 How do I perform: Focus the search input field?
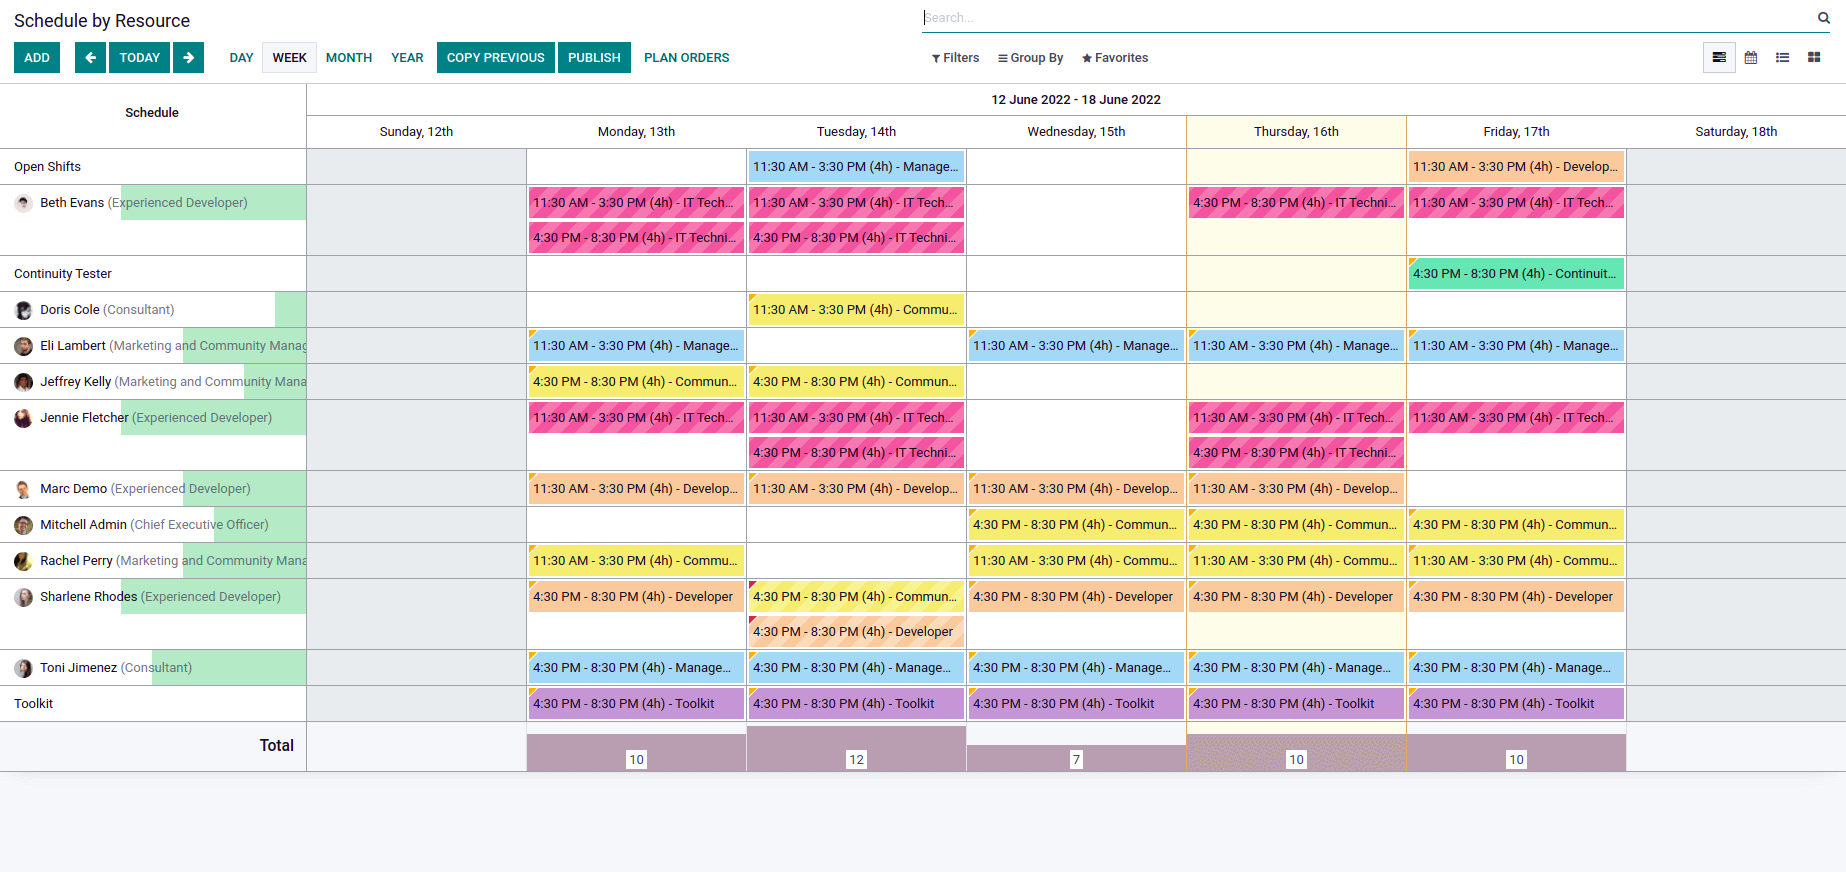pyautogui.click(x=1360, y=18)
